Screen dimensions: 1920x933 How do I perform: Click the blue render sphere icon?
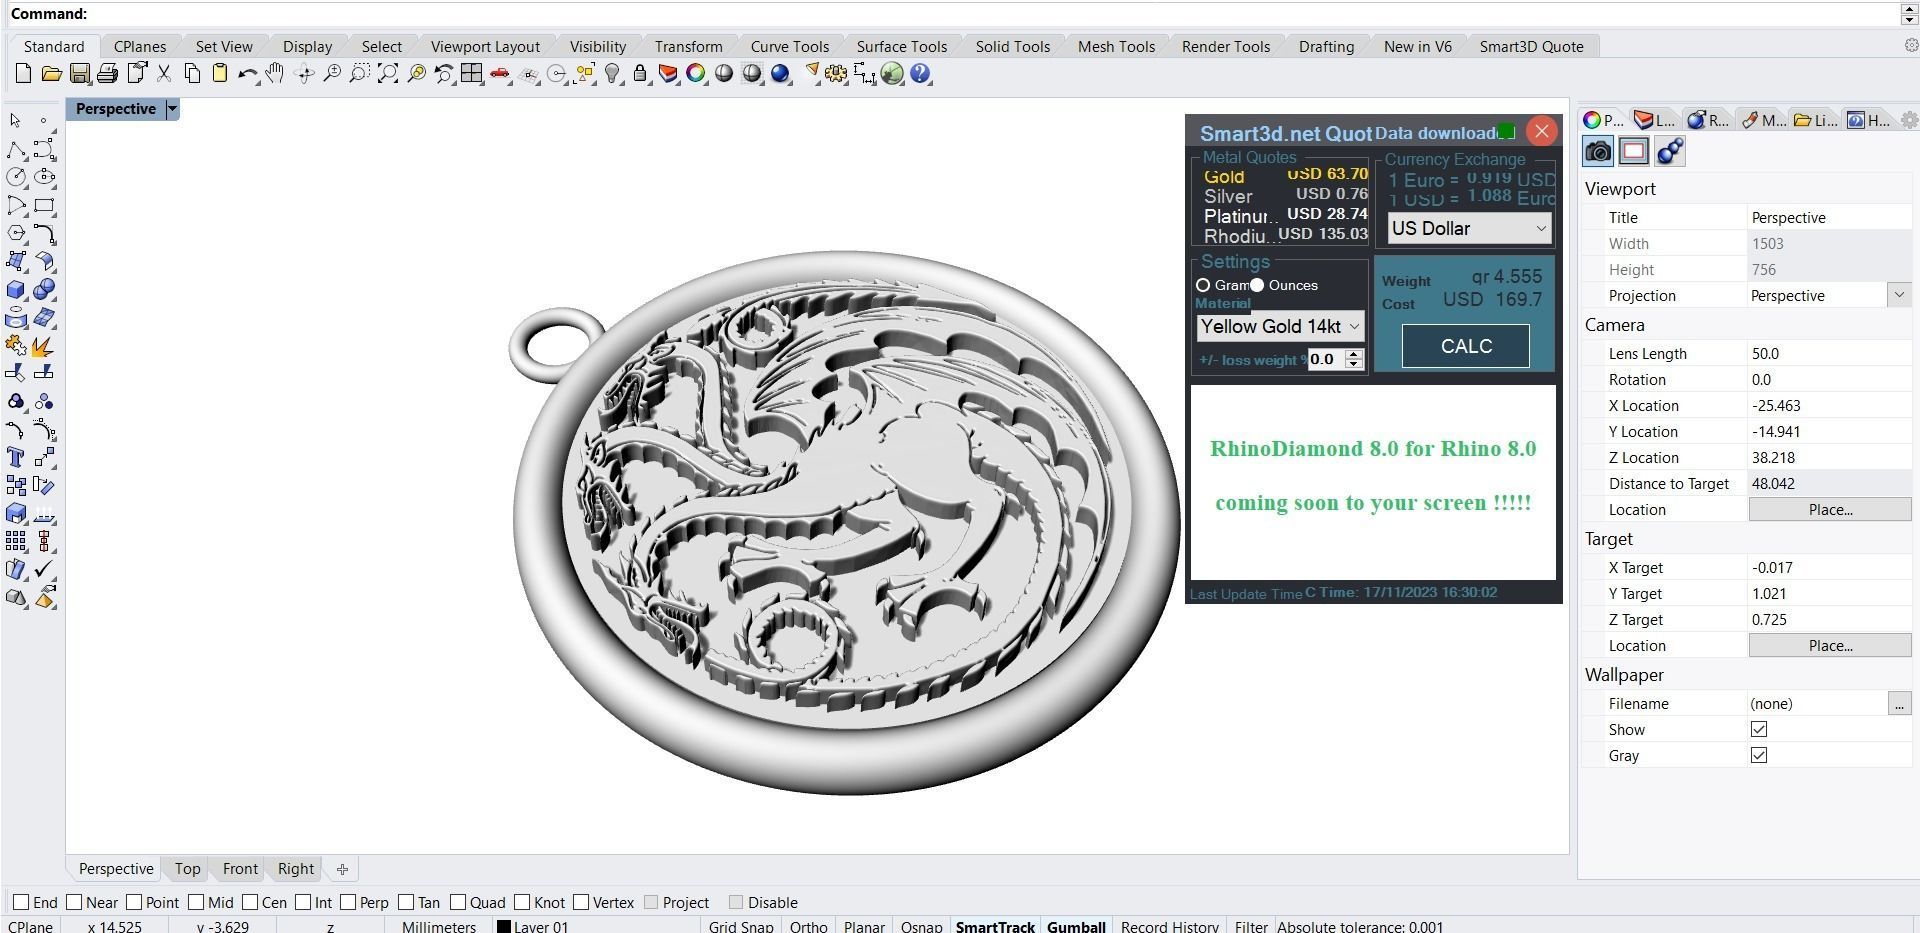(x=781, y=74)
